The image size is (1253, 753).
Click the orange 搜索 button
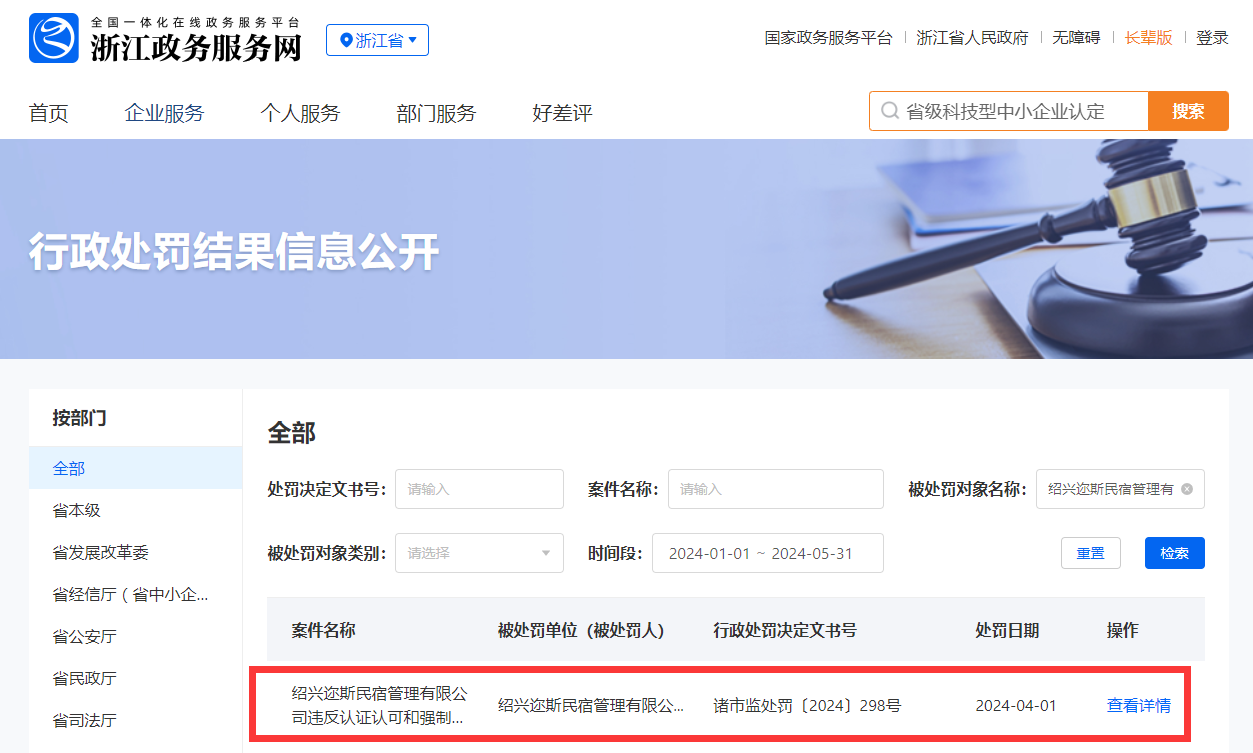tap(1188, 111)
